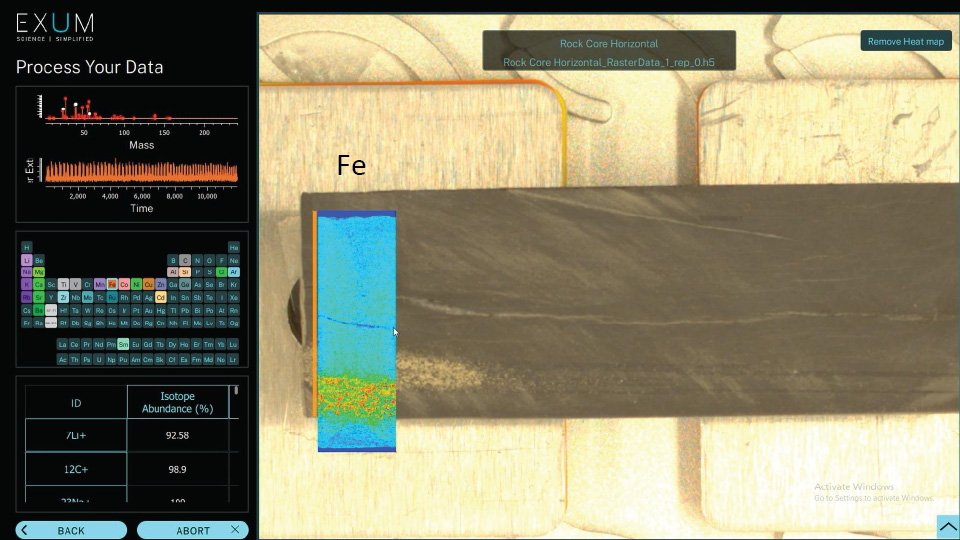Select the Ti element tile
The width and height of the screenshot is (960, 540).
[x=63, y=284]
